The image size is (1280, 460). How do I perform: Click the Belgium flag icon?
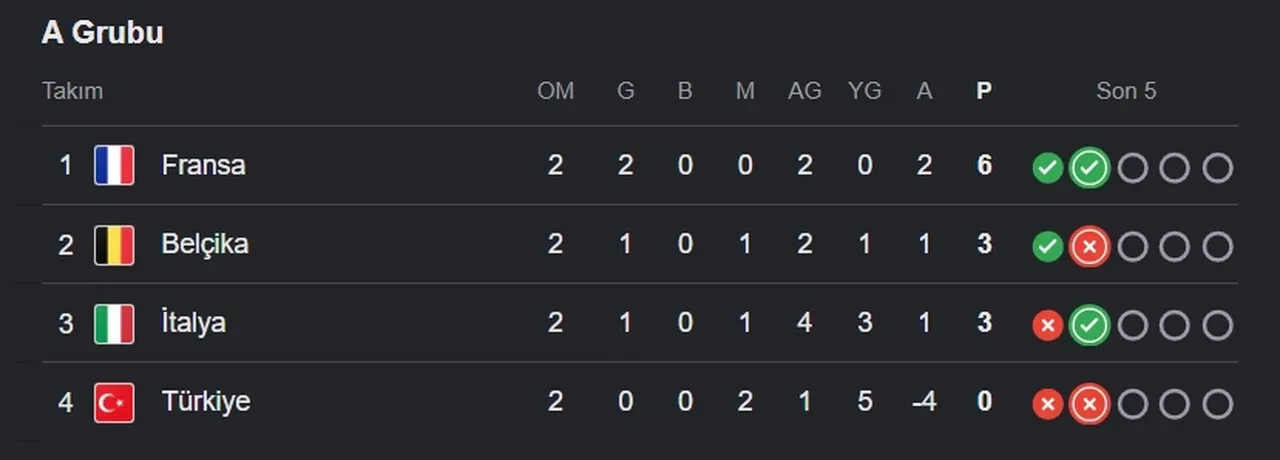point(114,245)
